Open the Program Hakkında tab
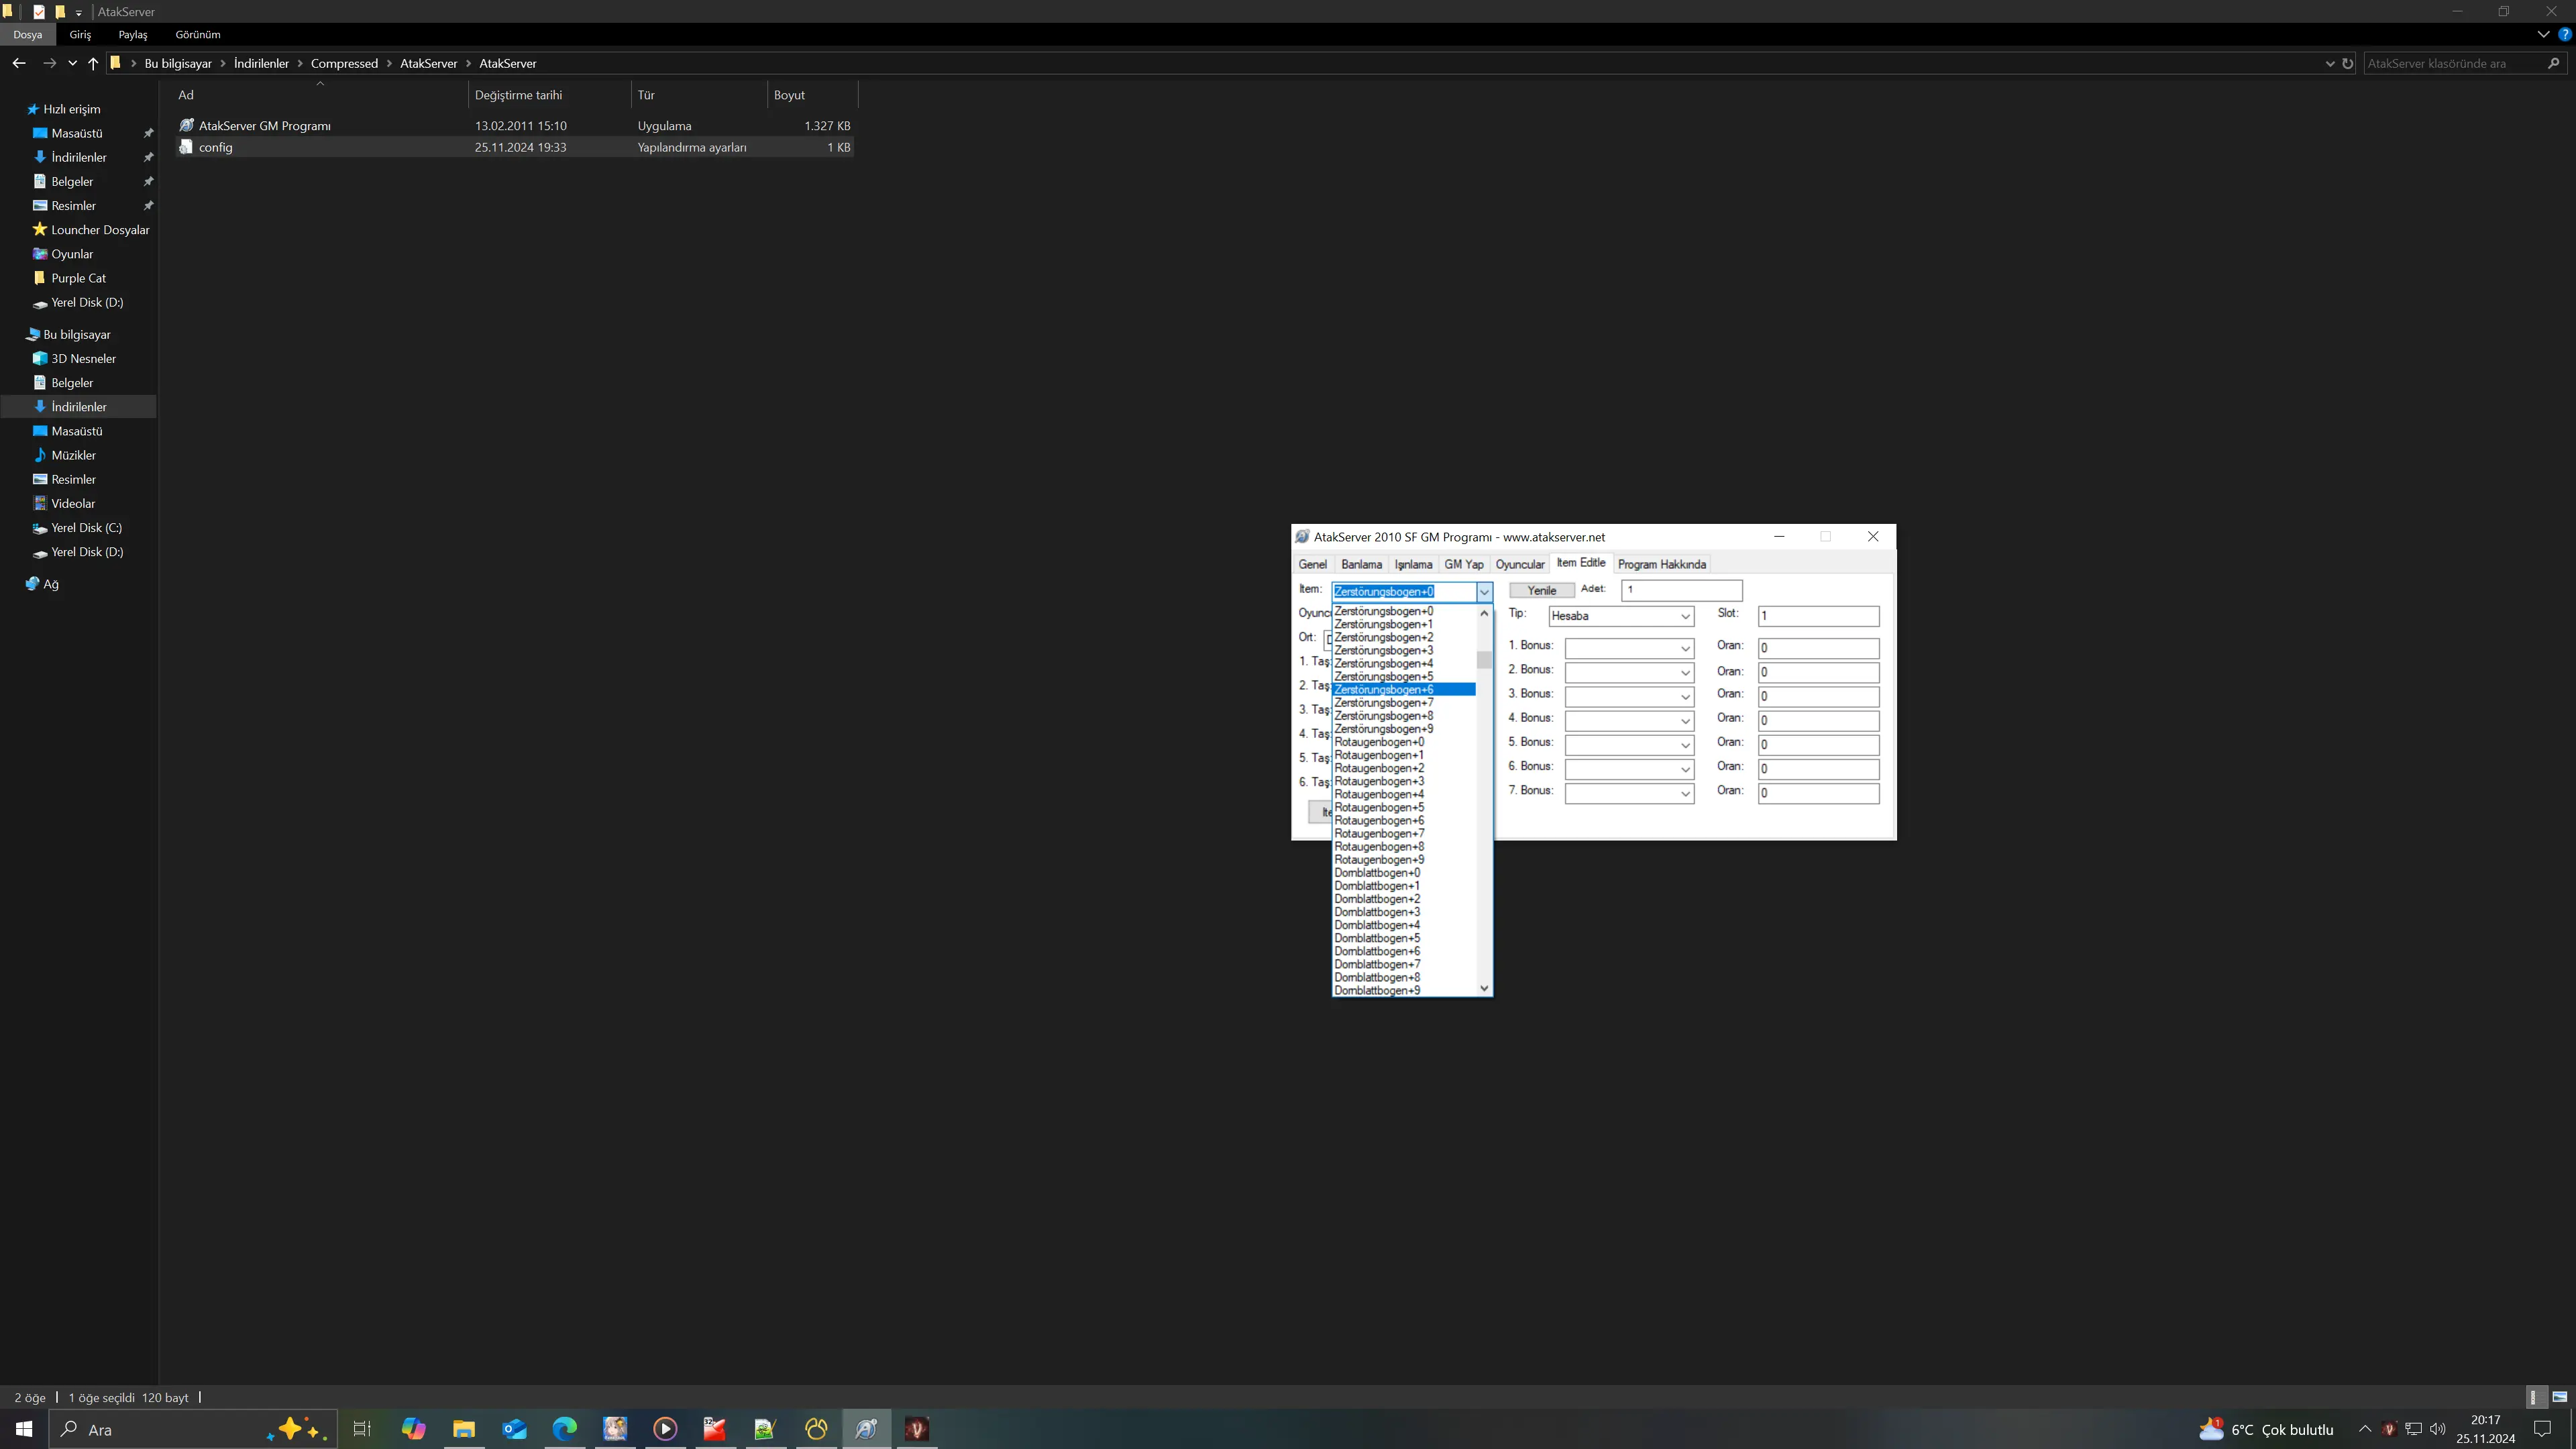Image resolution: width=2576 pixels, height=1449 pixels. tap(1661, 564)
